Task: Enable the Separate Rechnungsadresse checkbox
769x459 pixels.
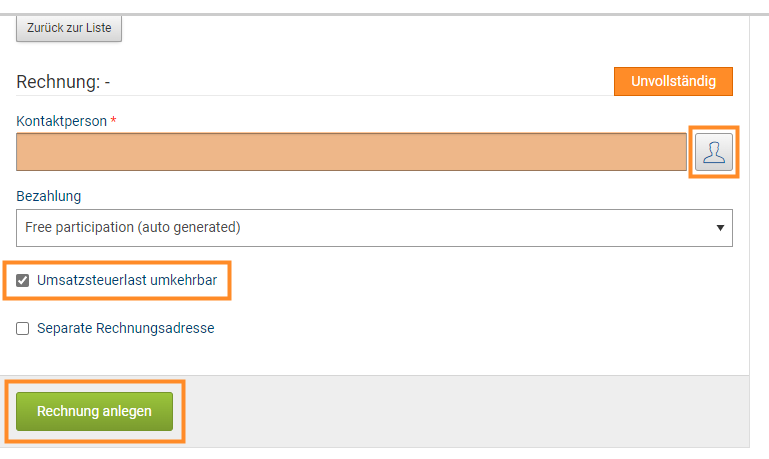Action: click(x=23, y=328)
